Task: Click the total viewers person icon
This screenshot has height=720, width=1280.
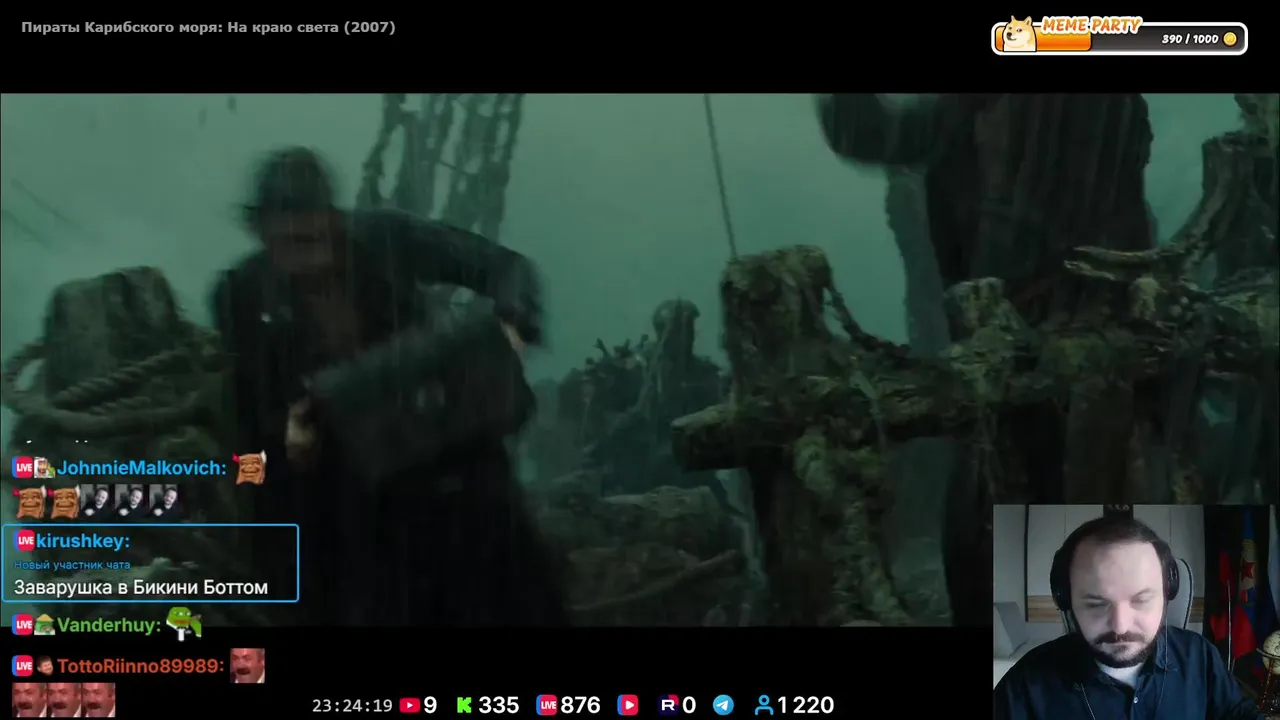Action: (x=764, y=705)
